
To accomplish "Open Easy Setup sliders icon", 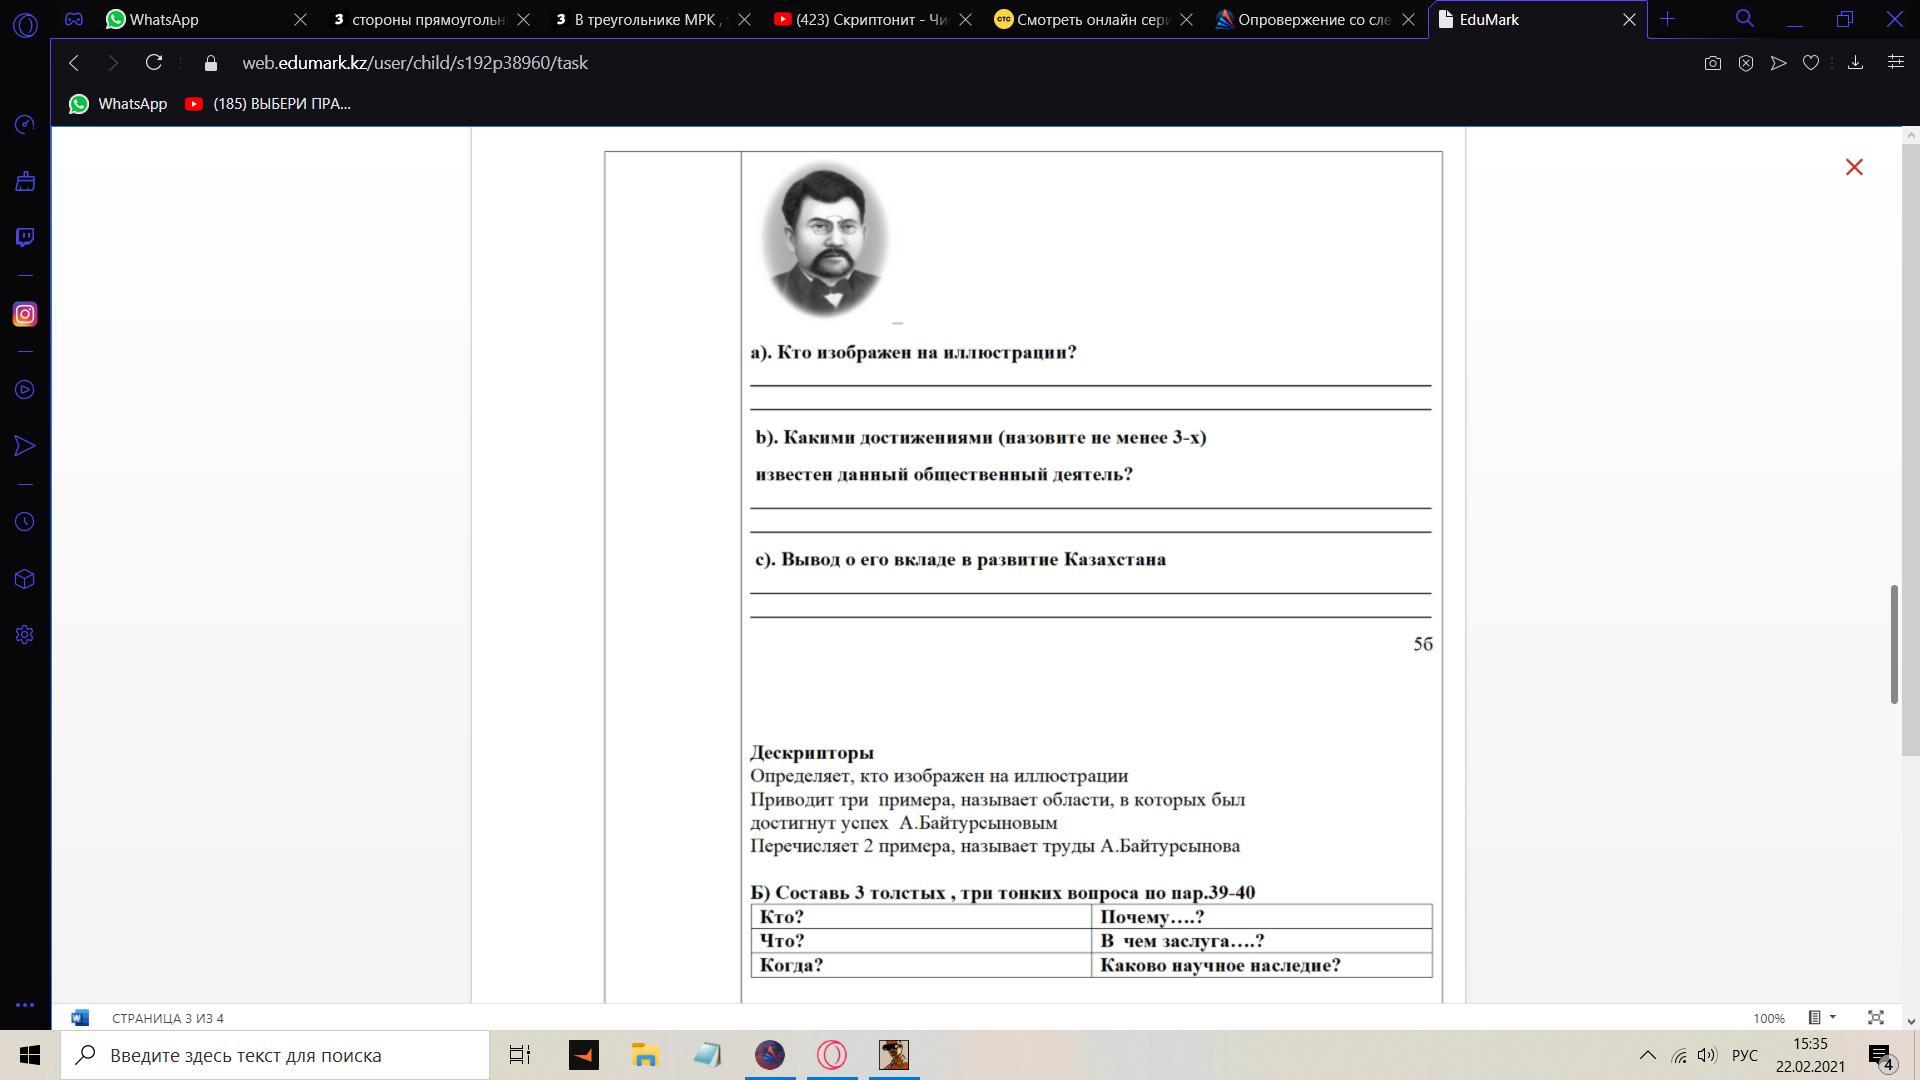I will (1895, 63).
